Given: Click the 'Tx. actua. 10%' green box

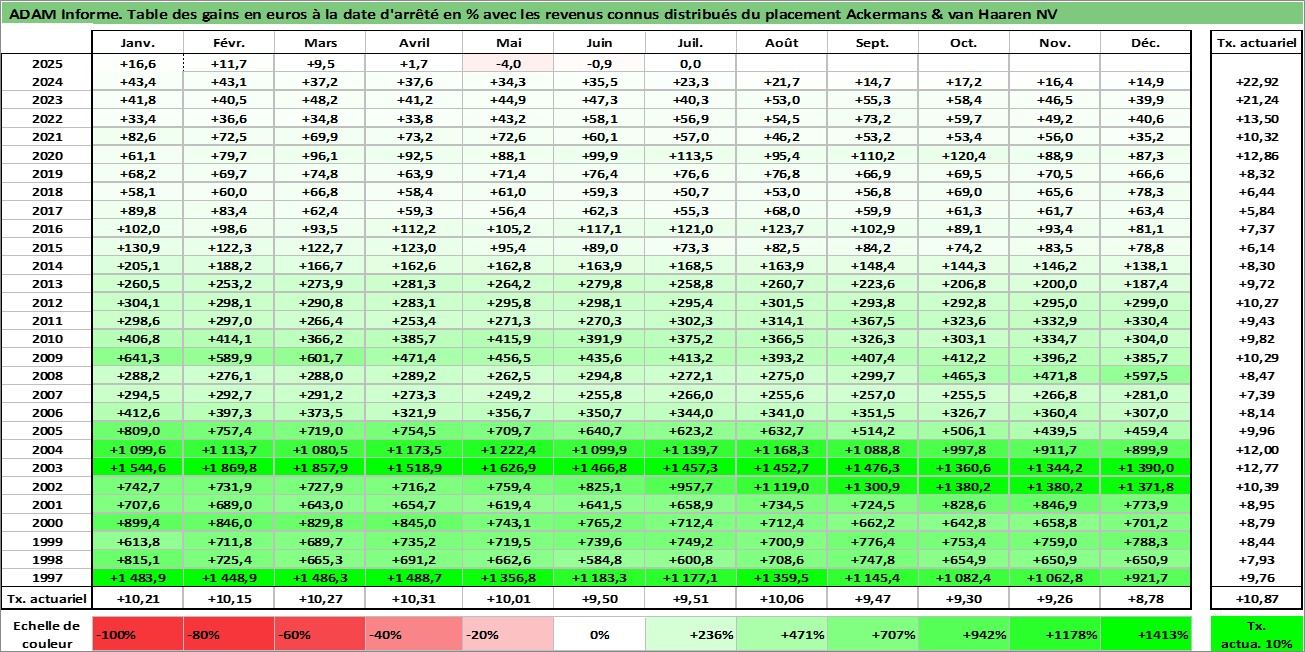Looking at the screenshot, I should pos(1257,634).
